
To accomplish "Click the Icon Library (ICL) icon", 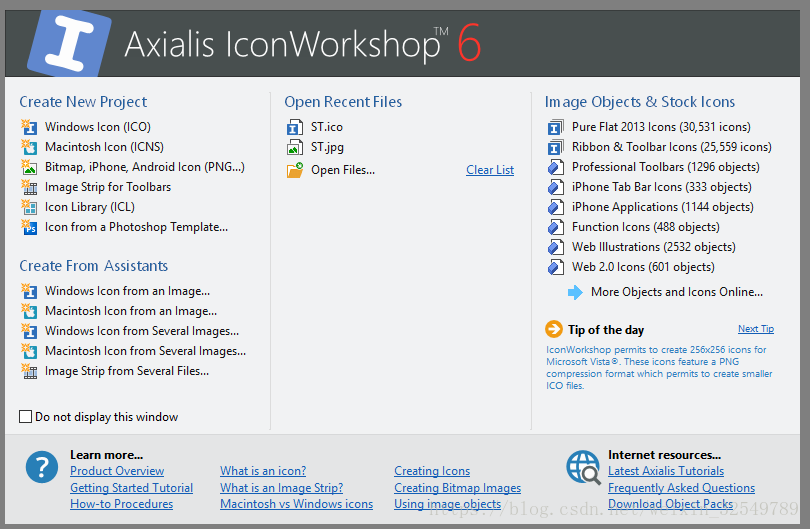I will point(29,207).
